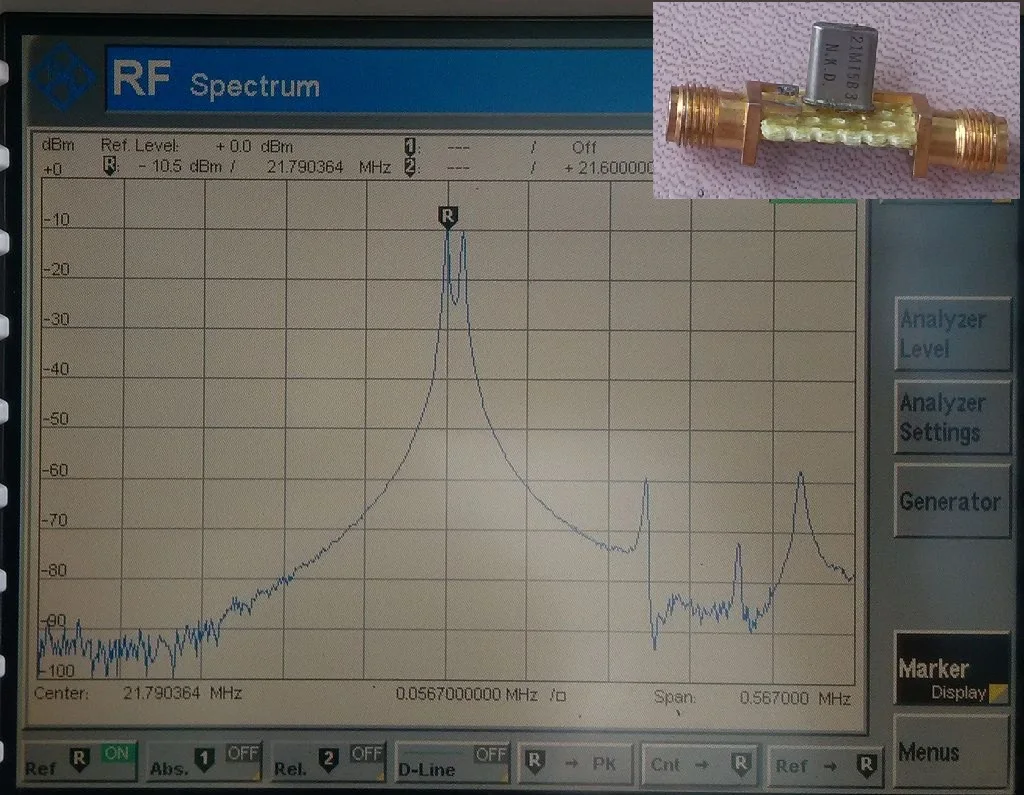Toggle the Ref R marker ON button
The width and height of the screenshot is (1024, 795).
(x=80, y=762)
